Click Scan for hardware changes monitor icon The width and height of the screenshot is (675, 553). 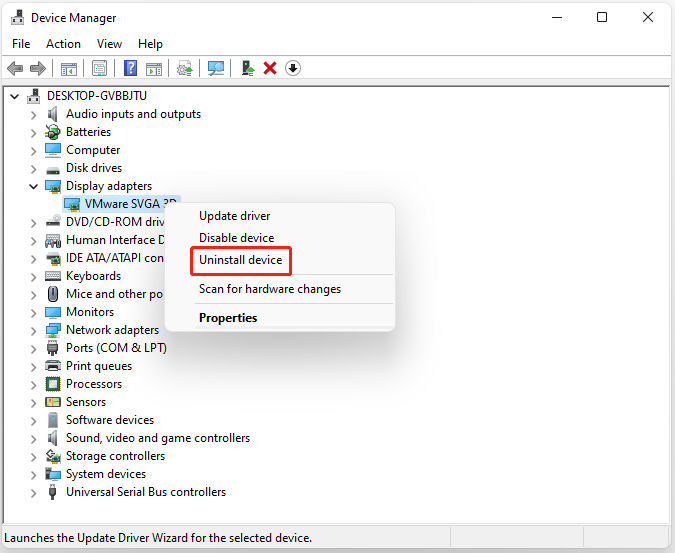pos(216,68)
